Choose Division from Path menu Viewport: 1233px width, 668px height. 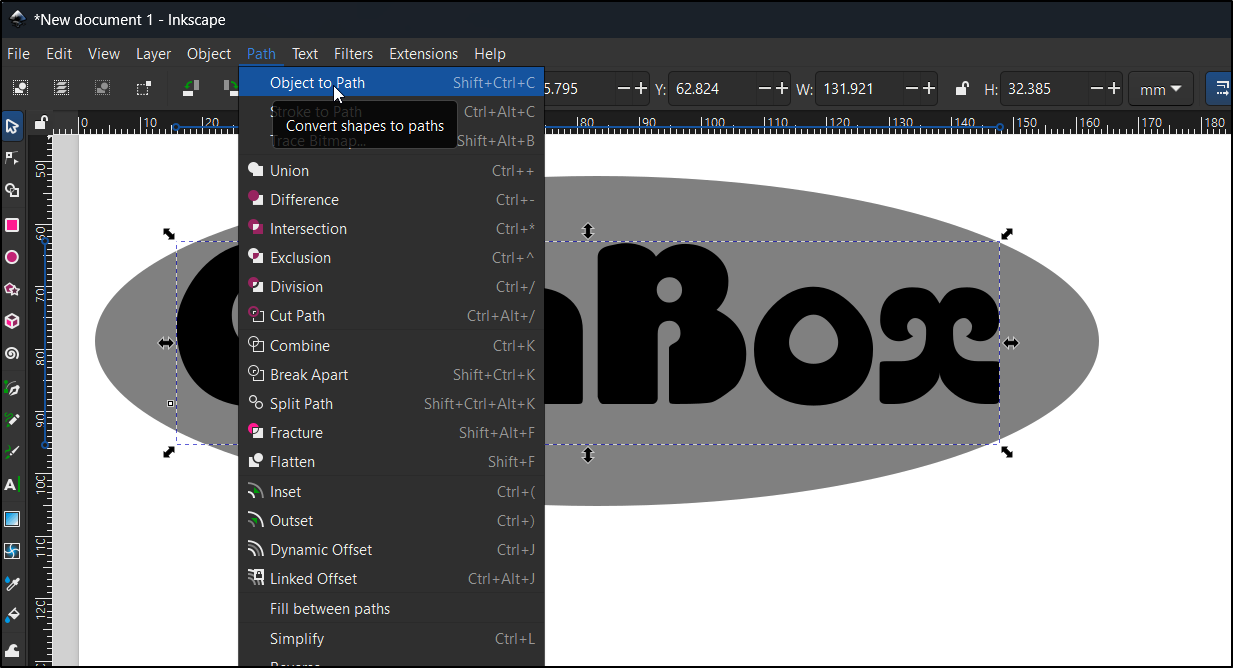click(x=391, y=287)
